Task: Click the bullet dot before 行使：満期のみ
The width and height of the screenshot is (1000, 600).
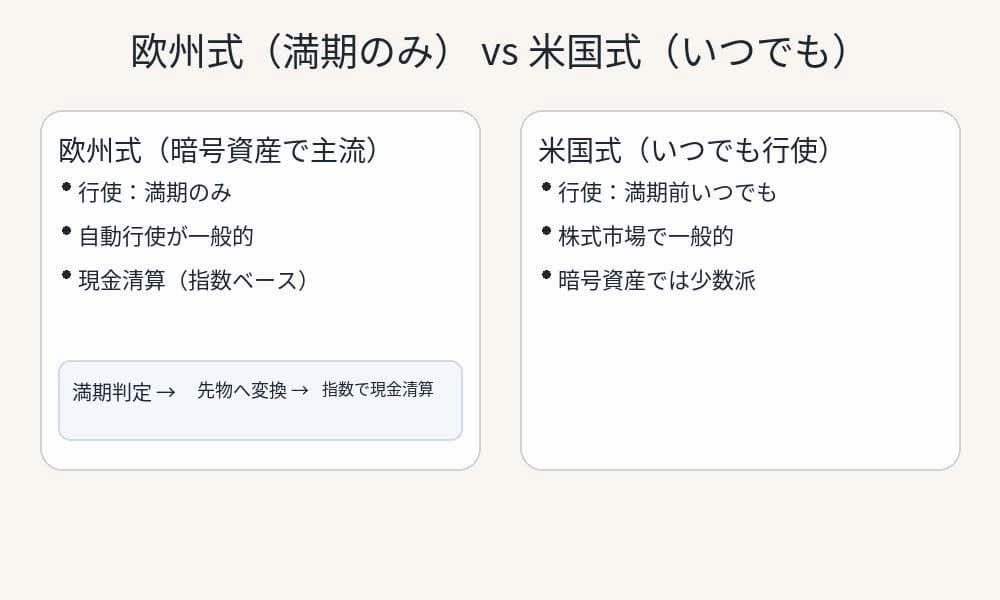Action: [66, 187]
